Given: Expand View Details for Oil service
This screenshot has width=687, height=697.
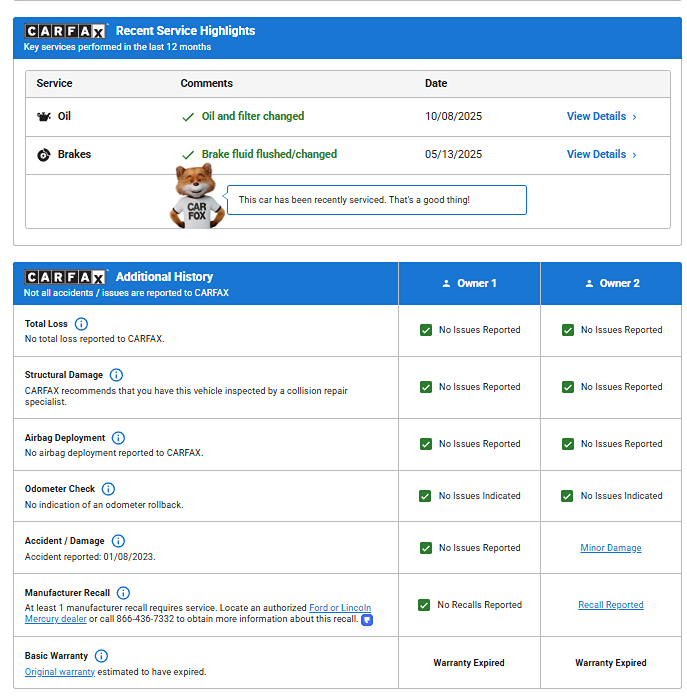Looking at the screenshot, I should (601, 117).
